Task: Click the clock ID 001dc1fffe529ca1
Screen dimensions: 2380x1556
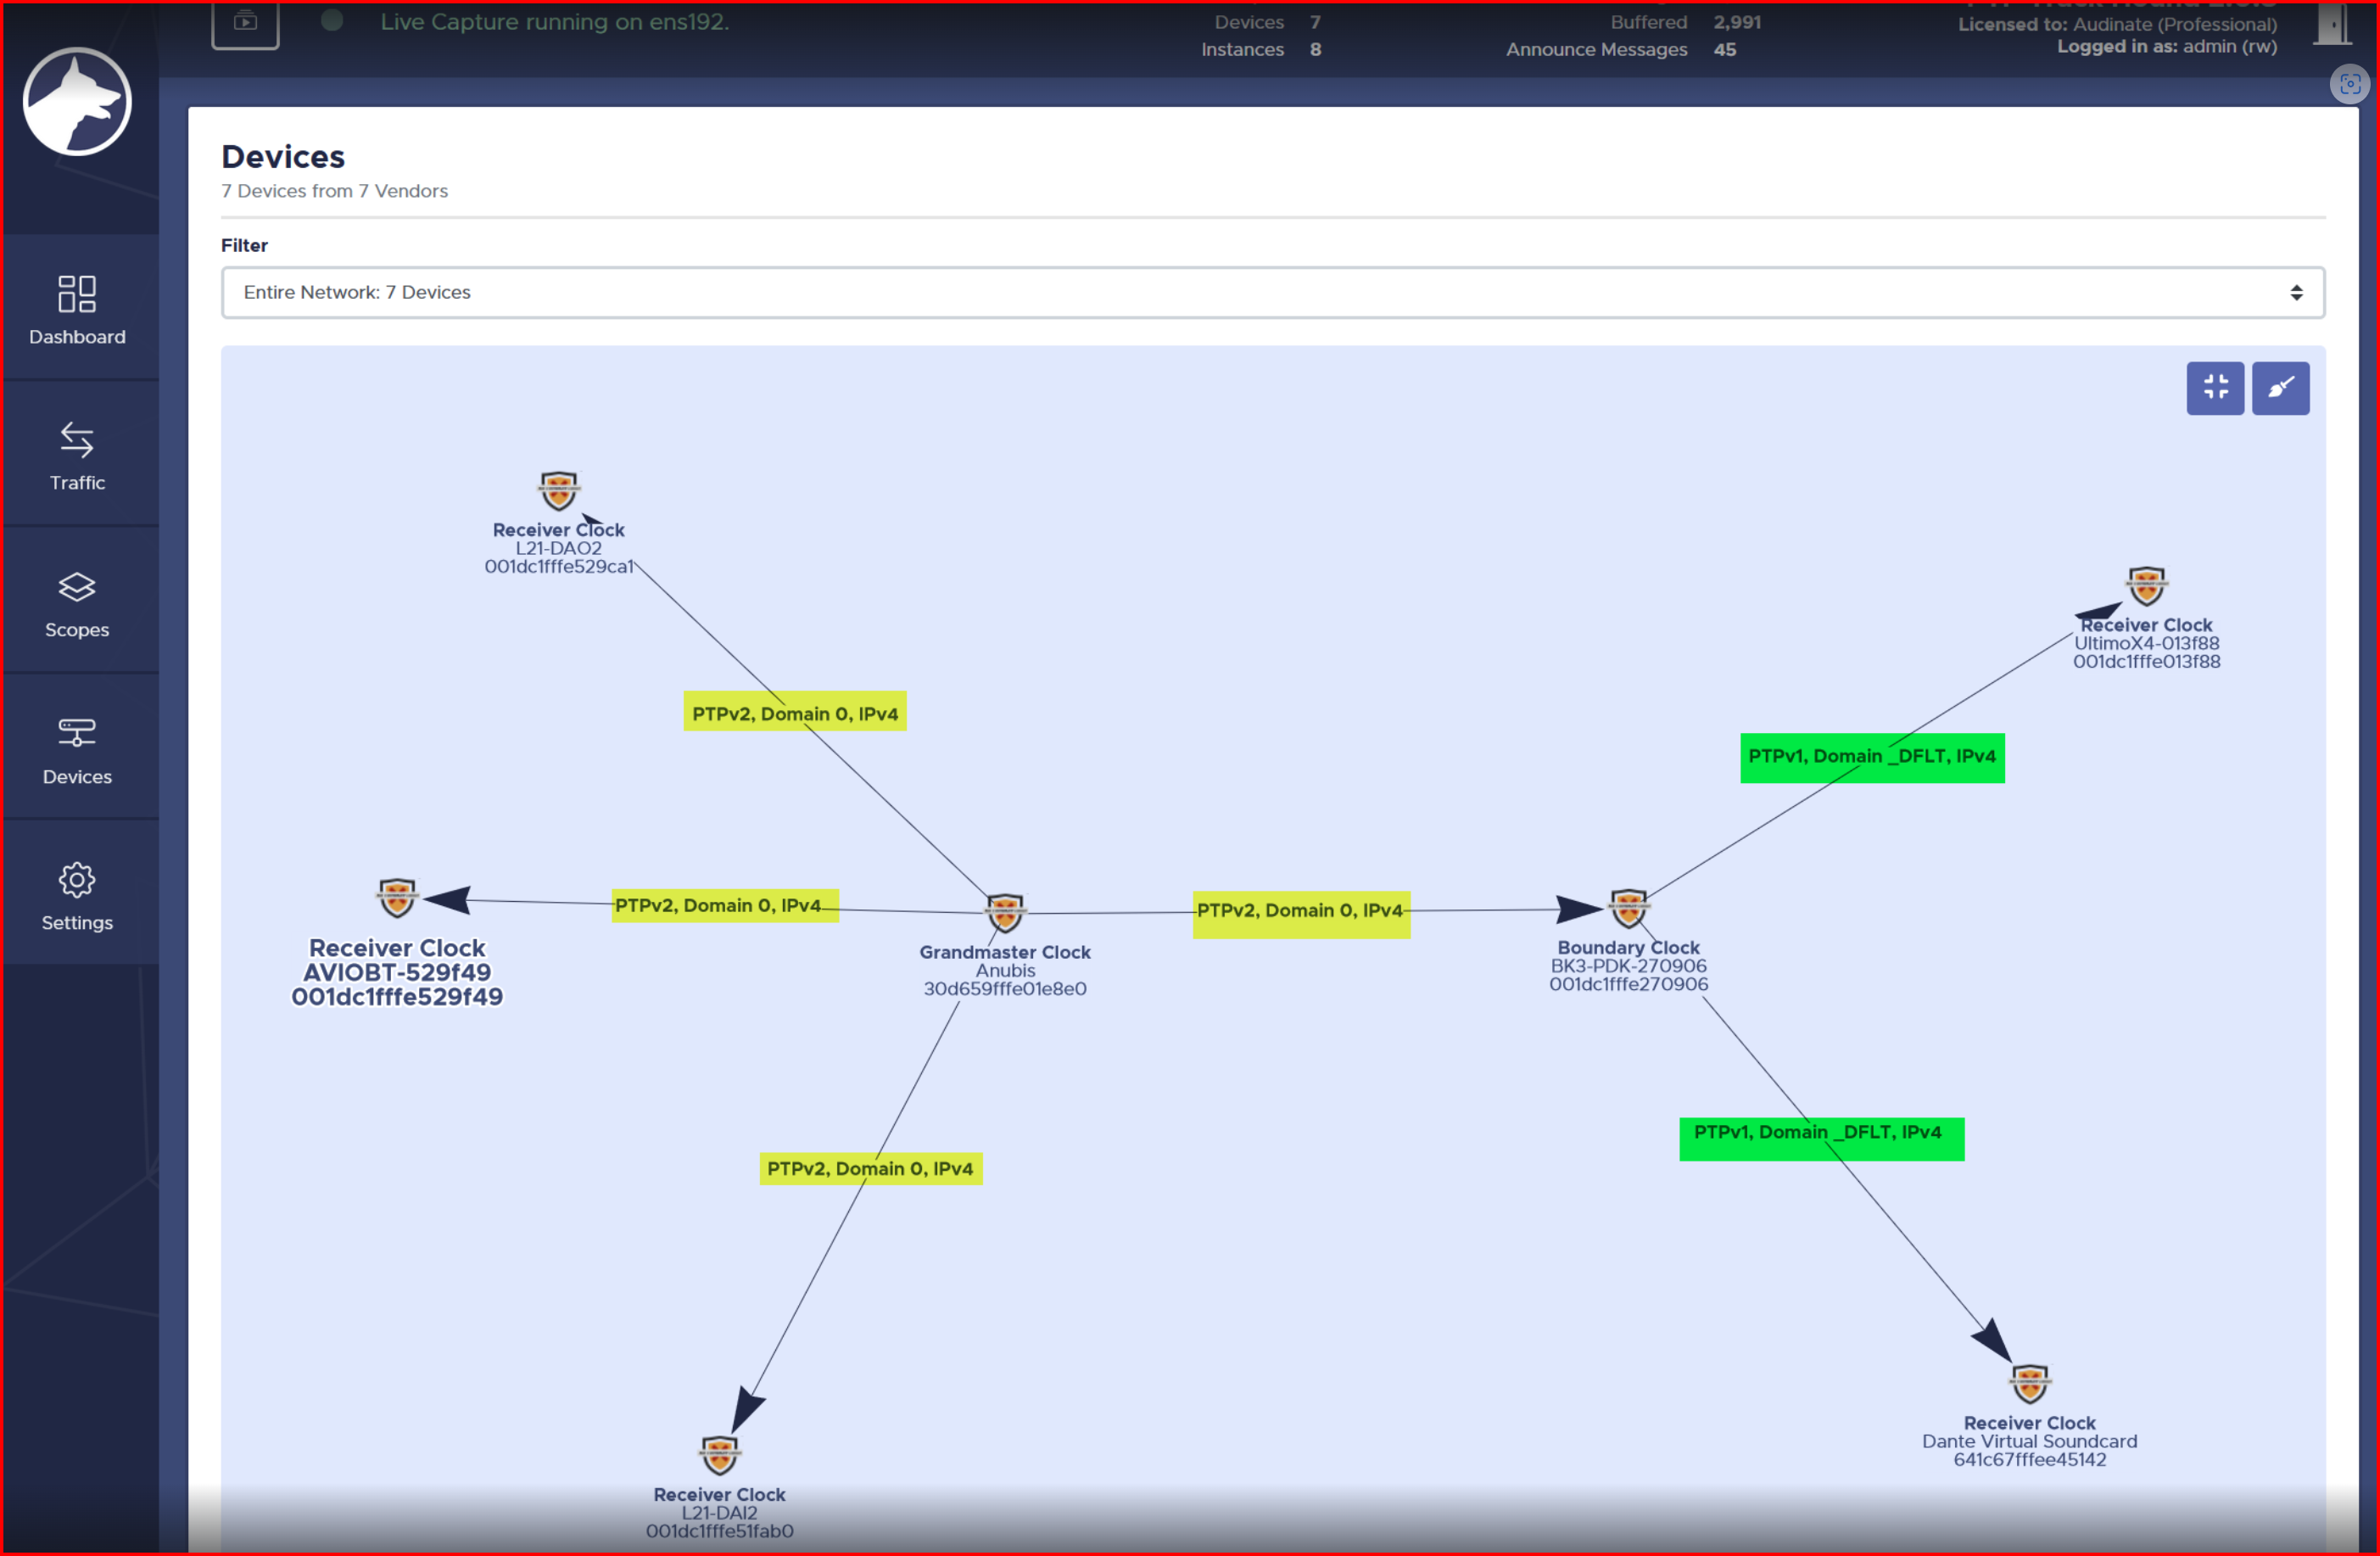Action: 559,567
